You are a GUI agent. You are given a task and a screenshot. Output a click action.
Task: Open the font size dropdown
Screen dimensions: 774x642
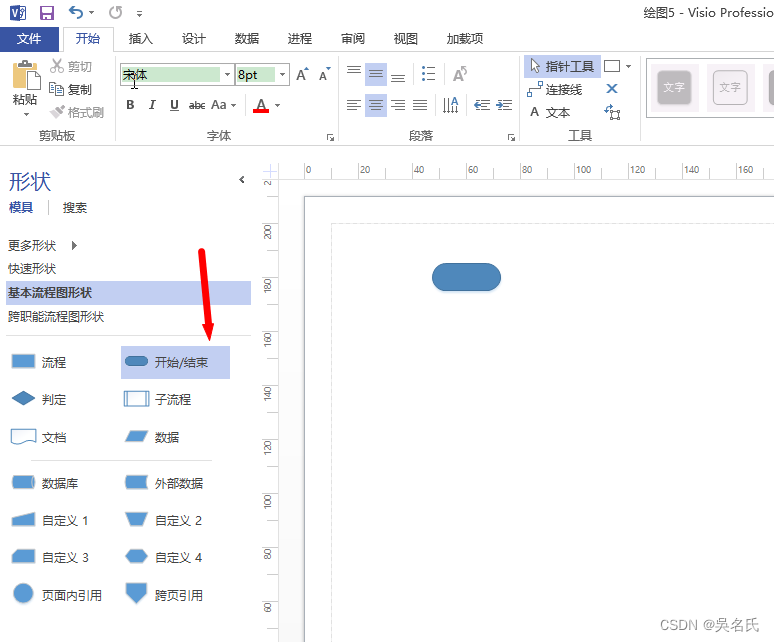[x=282, y=75]
